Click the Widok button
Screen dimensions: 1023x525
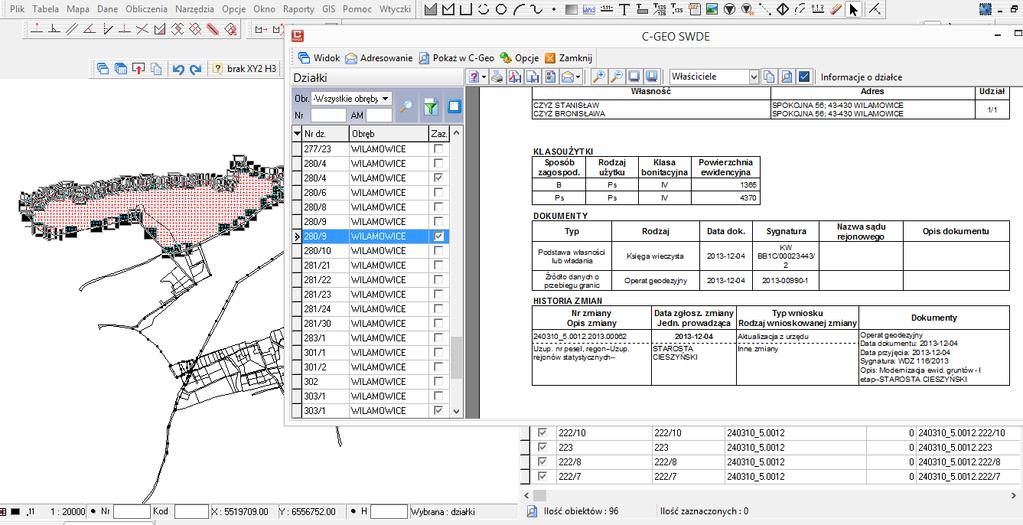pyautogui.click(x=319, y=57)
